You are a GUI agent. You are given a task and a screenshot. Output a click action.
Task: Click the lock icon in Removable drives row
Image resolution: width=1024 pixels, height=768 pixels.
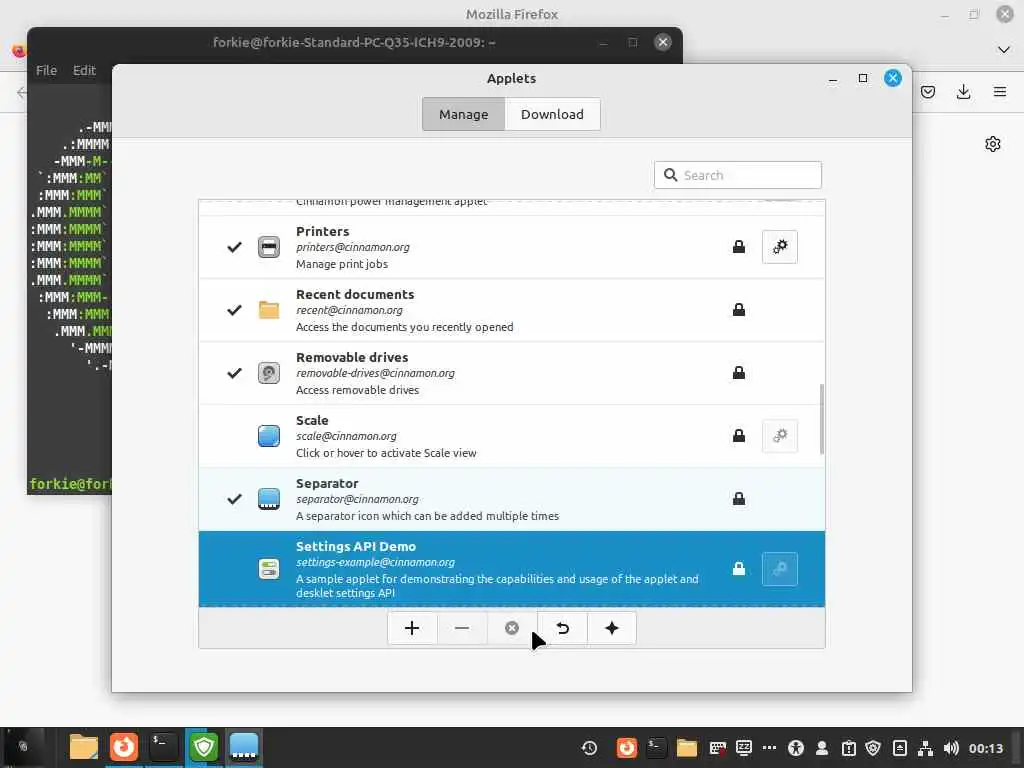point(739,373)
